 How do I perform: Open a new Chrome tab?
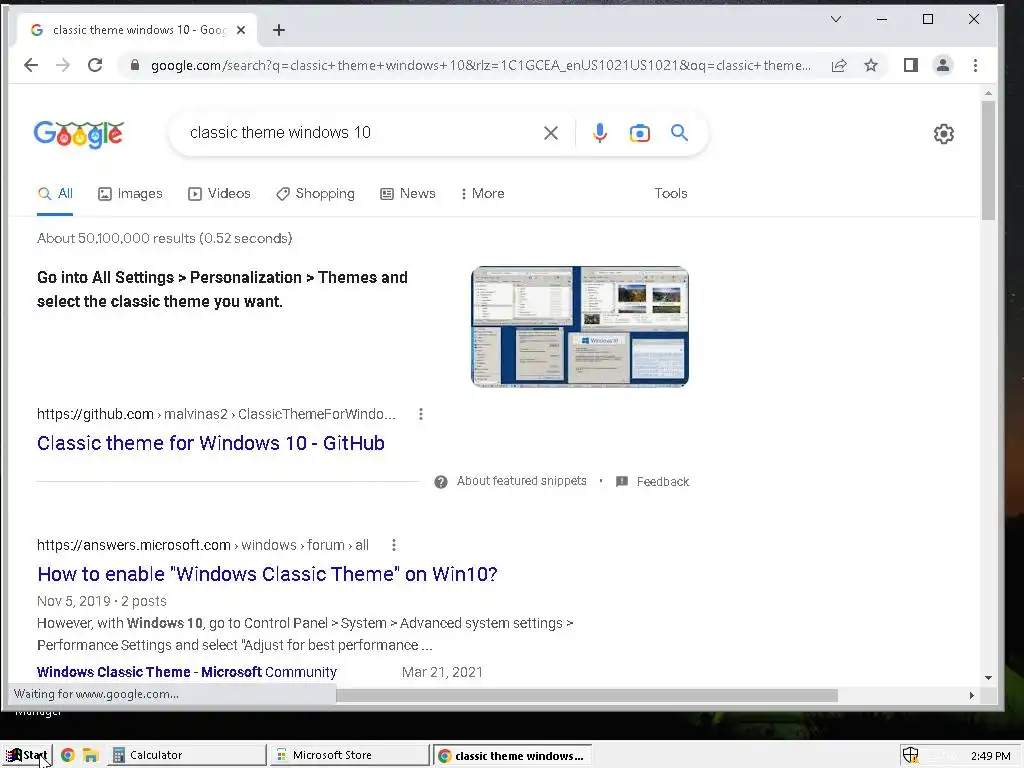[279, 30]
